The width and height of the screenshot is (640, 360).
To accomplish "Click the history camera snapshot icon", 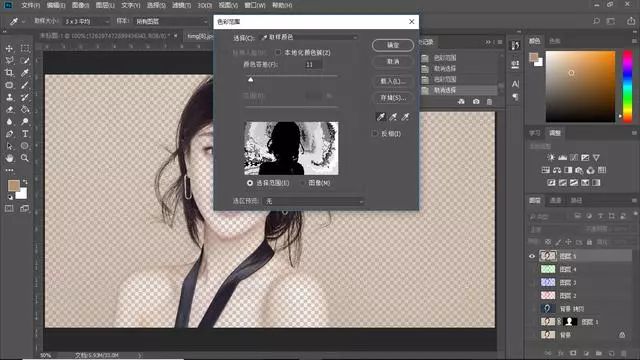I will pyautogui.click(x=476, y=102).
